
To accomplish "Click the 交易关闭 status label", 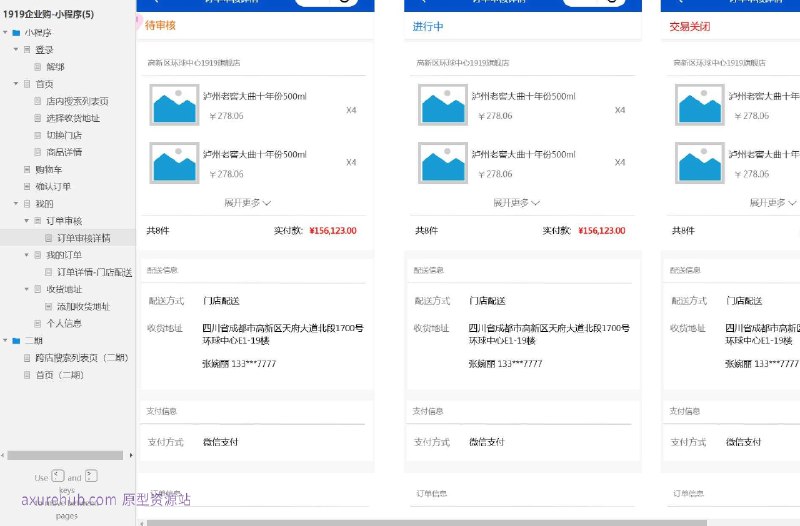I will [690, 27].
